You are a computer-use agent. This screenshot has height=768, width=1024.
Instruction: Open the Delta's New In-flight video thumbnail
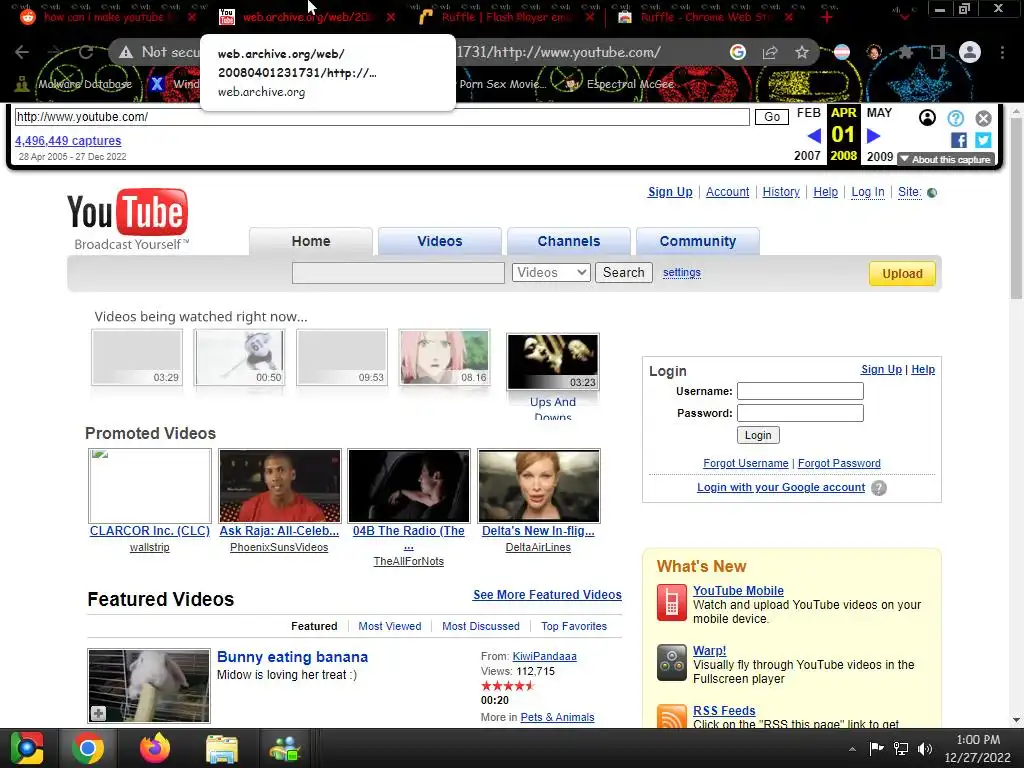click(x=539, y=485)
